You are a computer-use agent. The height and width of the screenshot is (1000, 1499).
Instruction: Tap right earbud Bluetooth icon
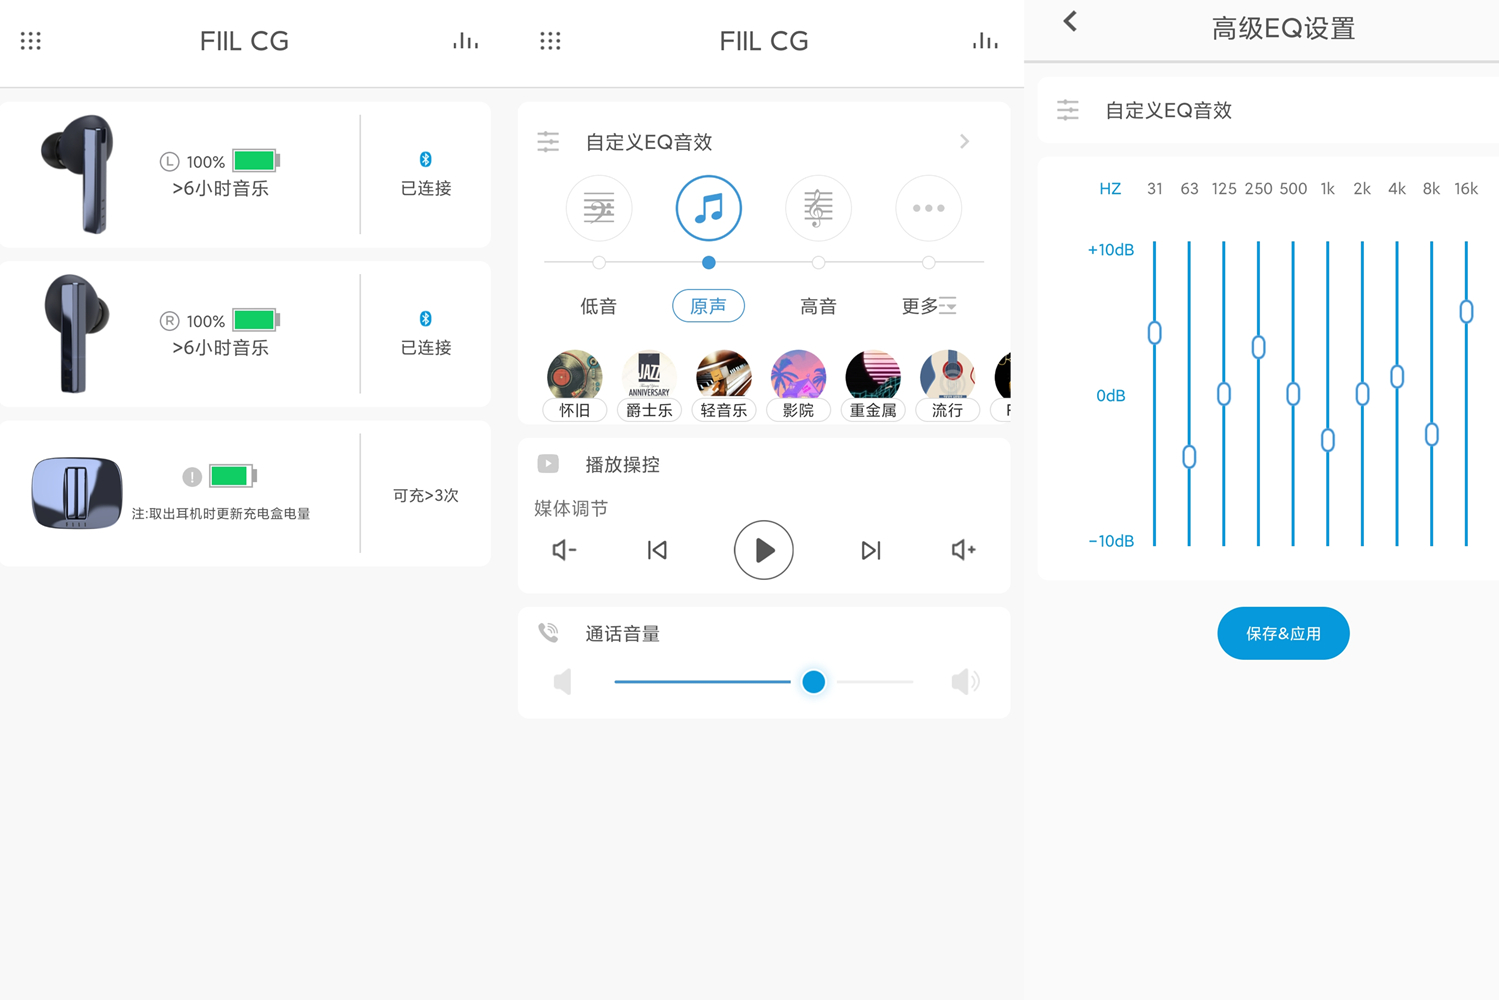[425, 319]
